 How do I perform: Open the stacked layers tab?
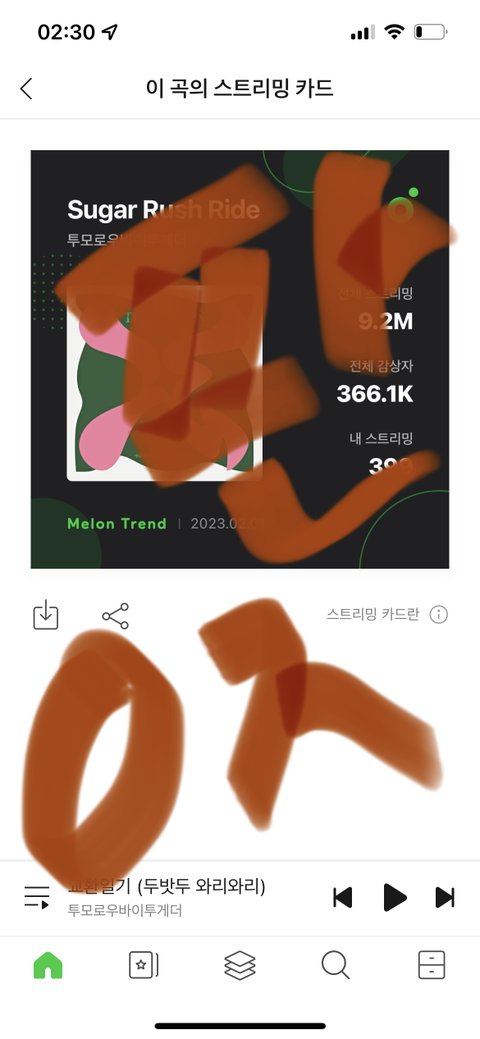click(240, 965)
